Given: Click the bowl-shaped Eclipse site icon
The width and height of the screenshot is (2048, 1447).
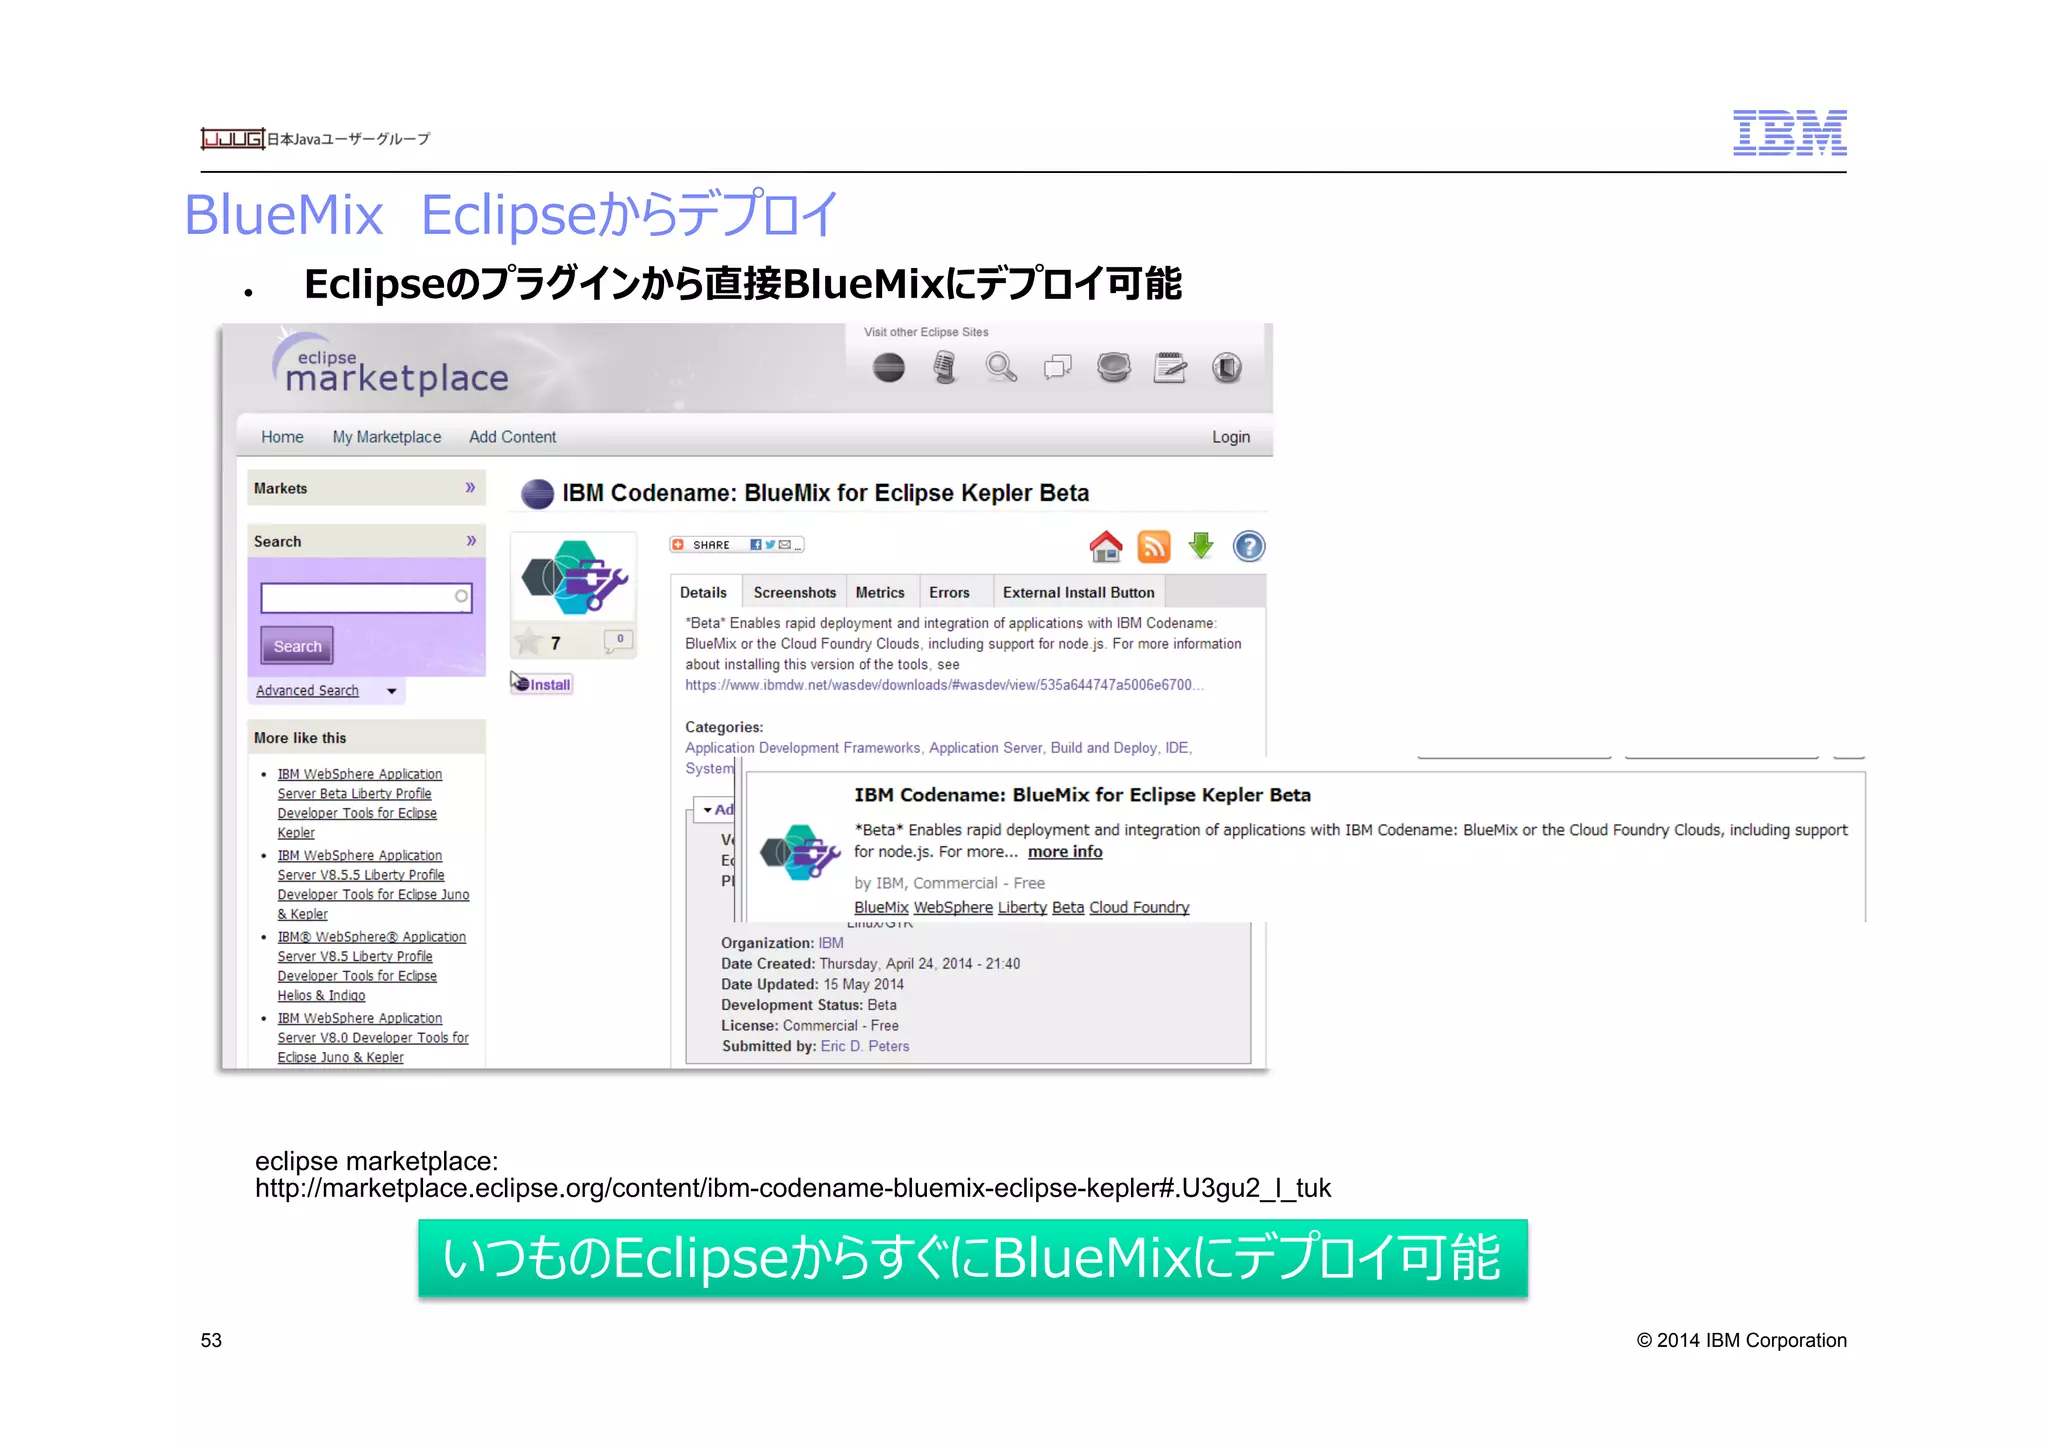Looking at the screenshot, I should pyautogui.click(x=1113, y=368).
